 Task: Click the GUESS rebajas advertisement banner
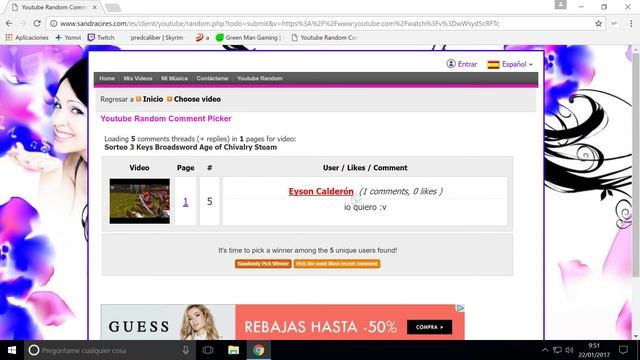coord(282,322)
